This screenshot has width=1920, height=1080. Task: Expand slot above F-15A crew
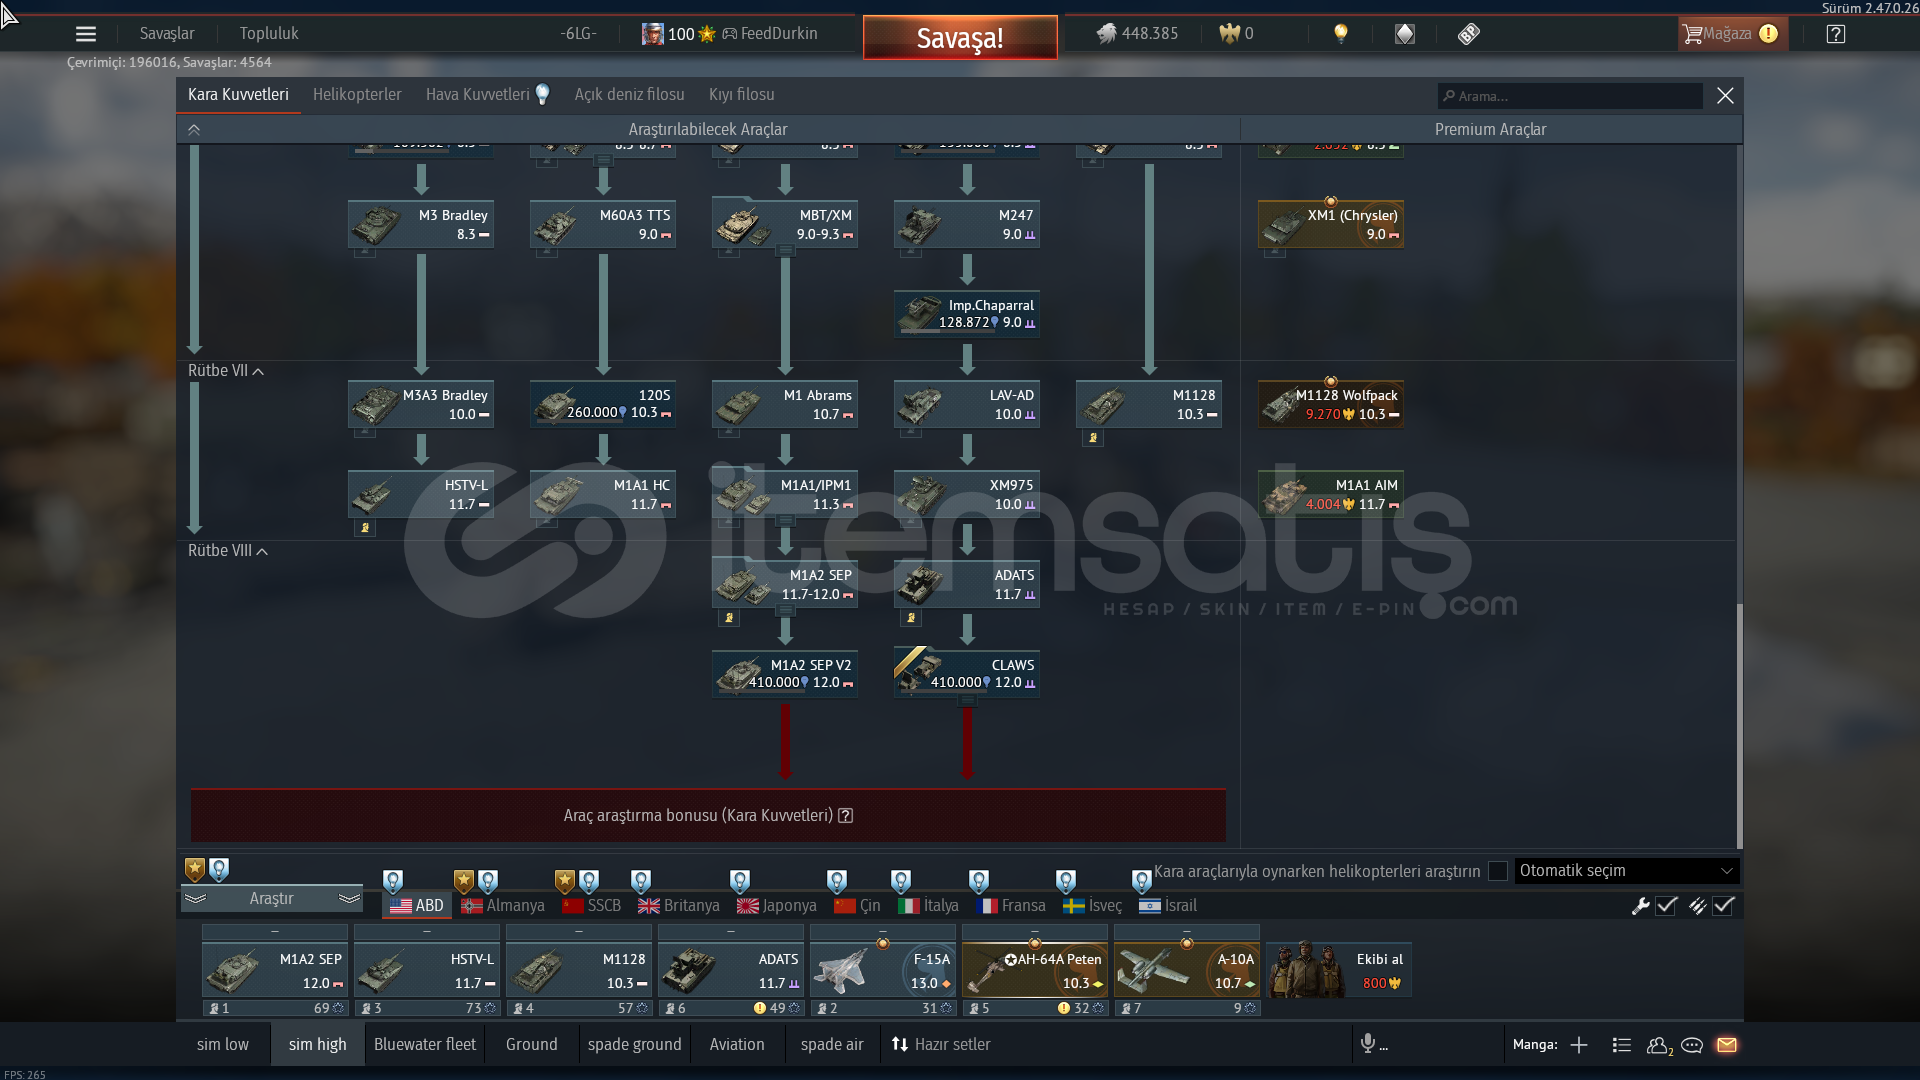click(883, 931)
